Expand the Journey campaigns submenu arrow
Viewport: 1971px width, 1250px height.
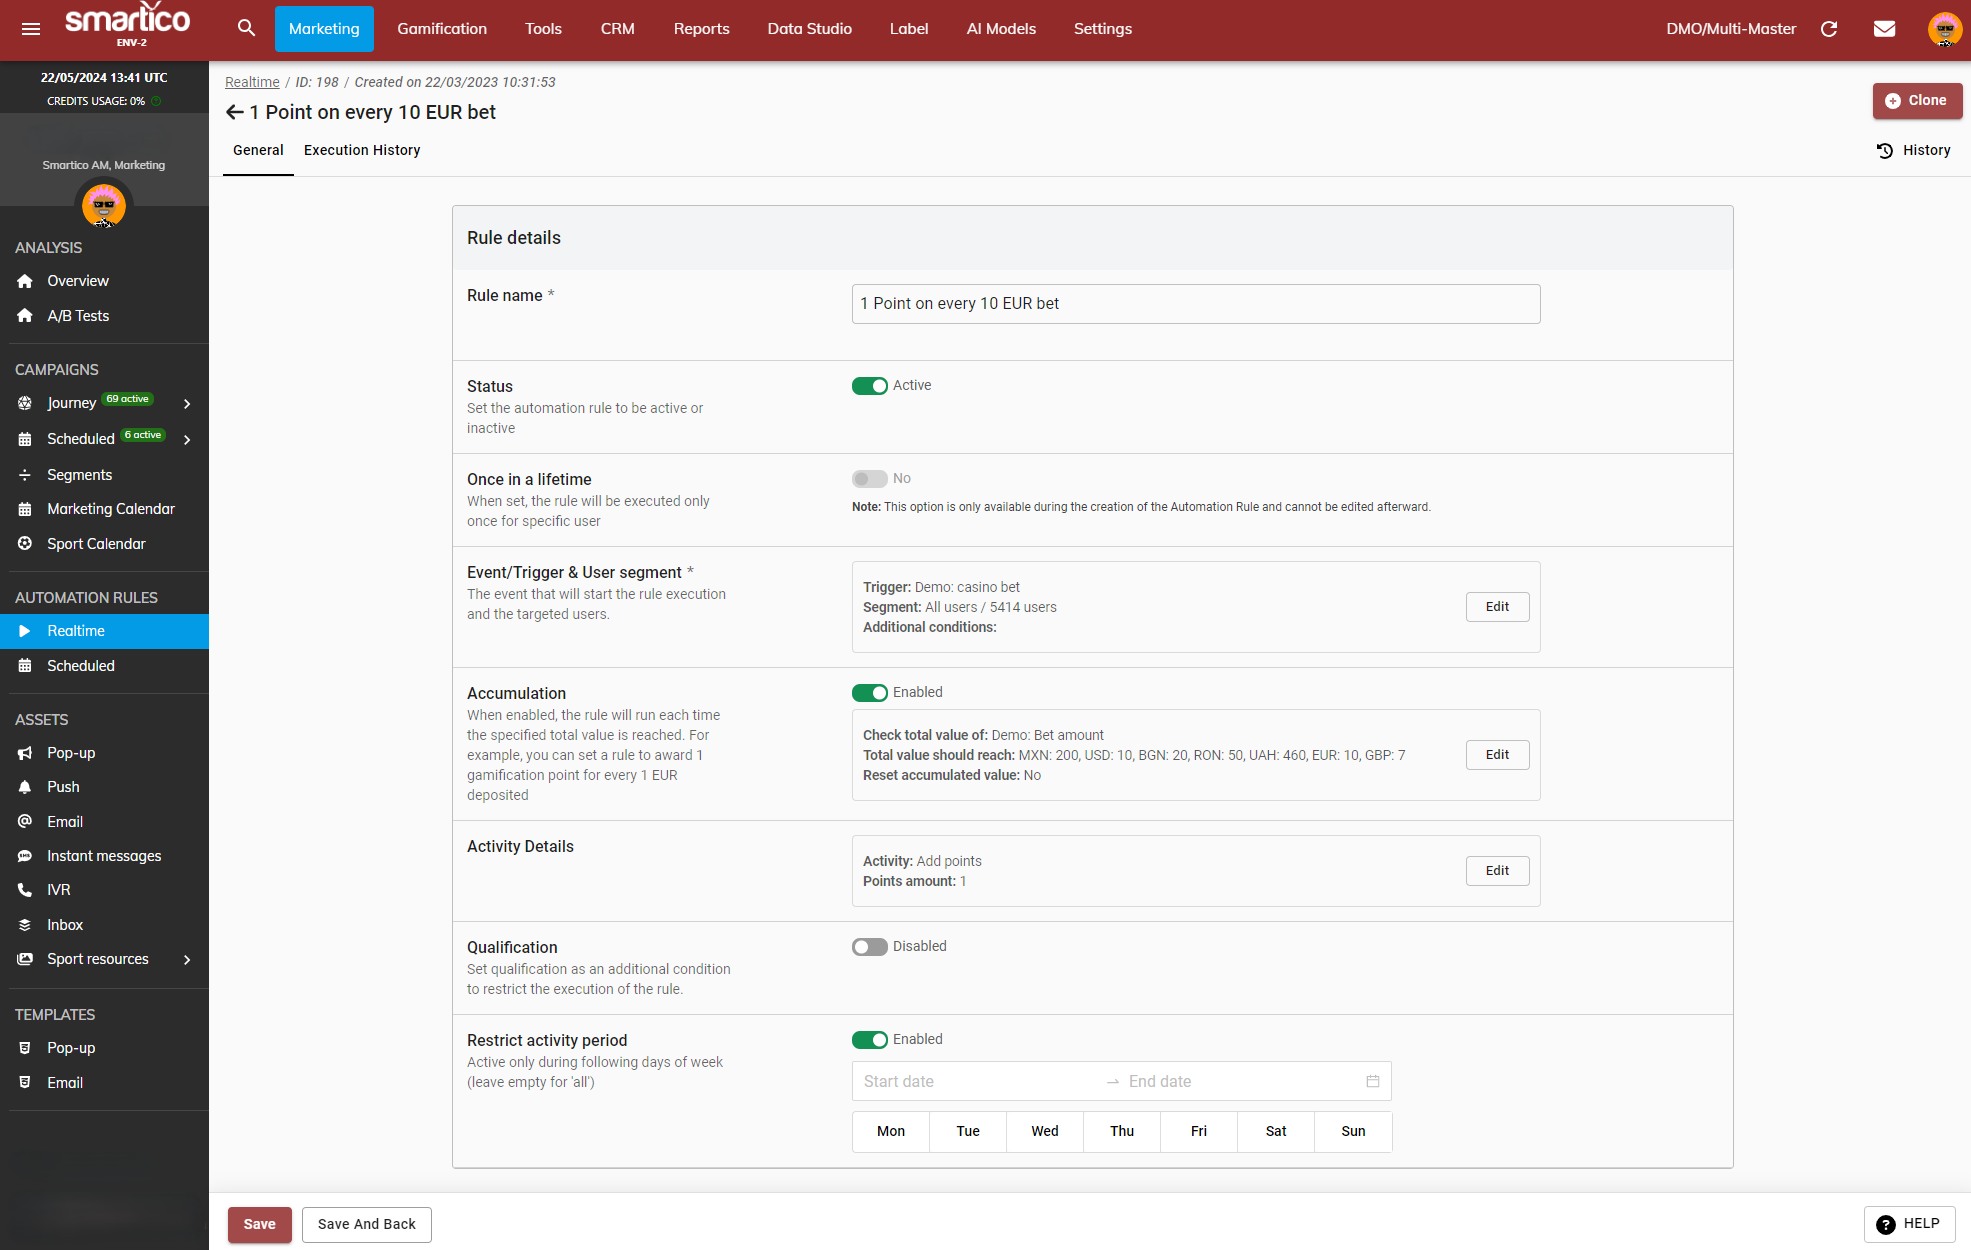tap(187, 403)
